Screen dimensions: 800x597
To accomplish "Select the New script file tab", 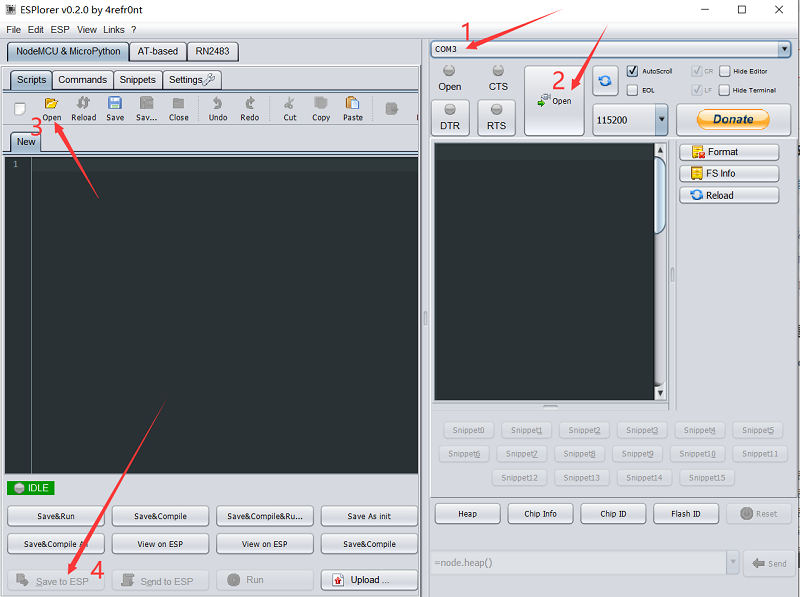I will (26, 142).
